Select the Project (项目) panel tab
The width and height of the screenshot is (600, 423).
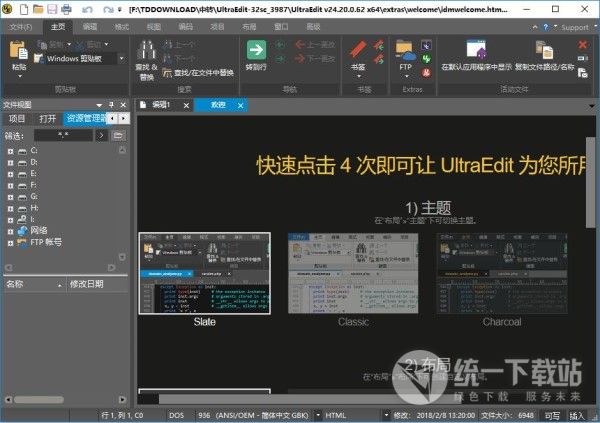point(16,119)
